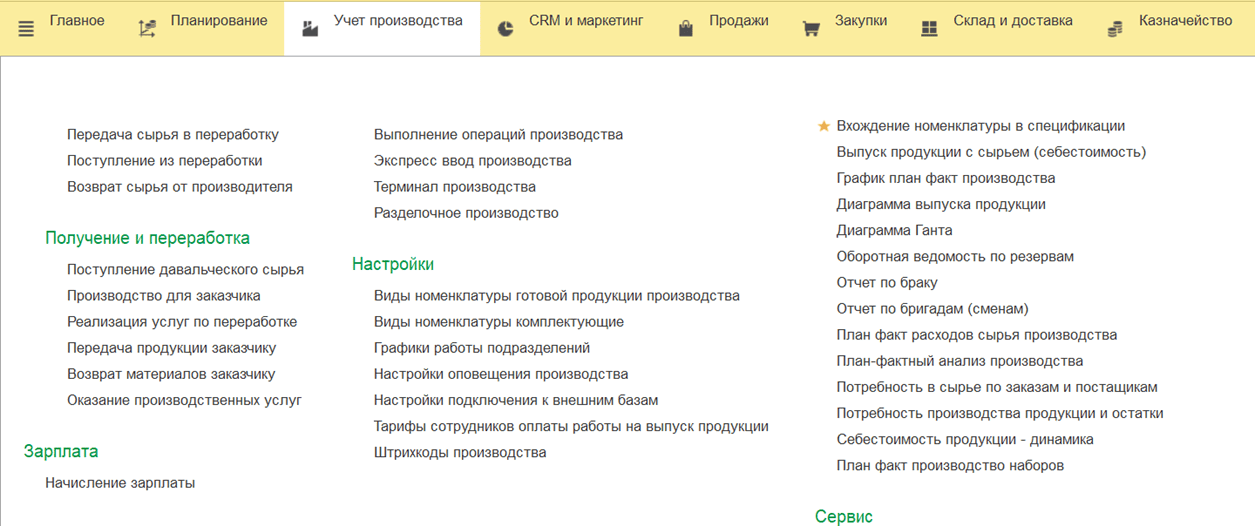This screenshot has width=1255, height=526.
Task: Open the Планирование section tab
Action: 218,21
